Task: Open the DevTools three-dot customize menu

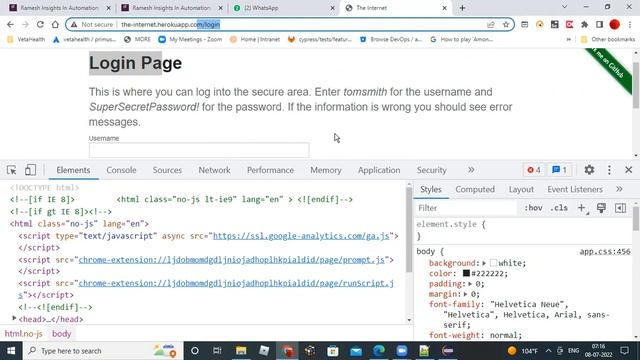Action: point(609,170)
